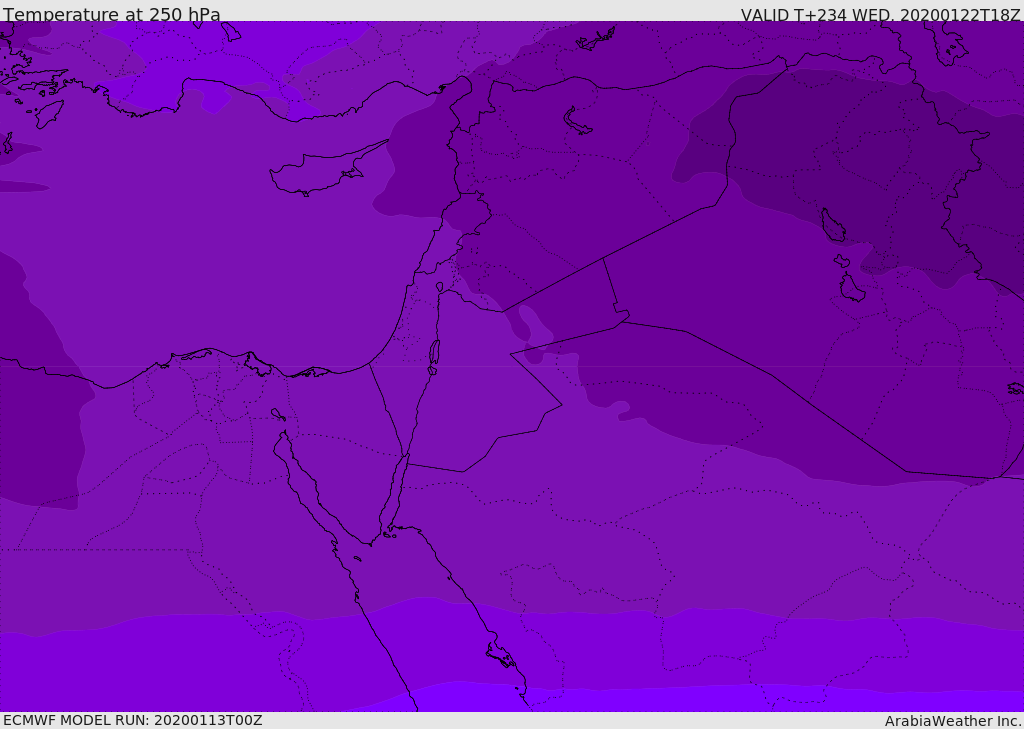Click the 'VALID T+234' timestamp label
The height and width of the screenshot is (729, 1024).
[880, 15]
